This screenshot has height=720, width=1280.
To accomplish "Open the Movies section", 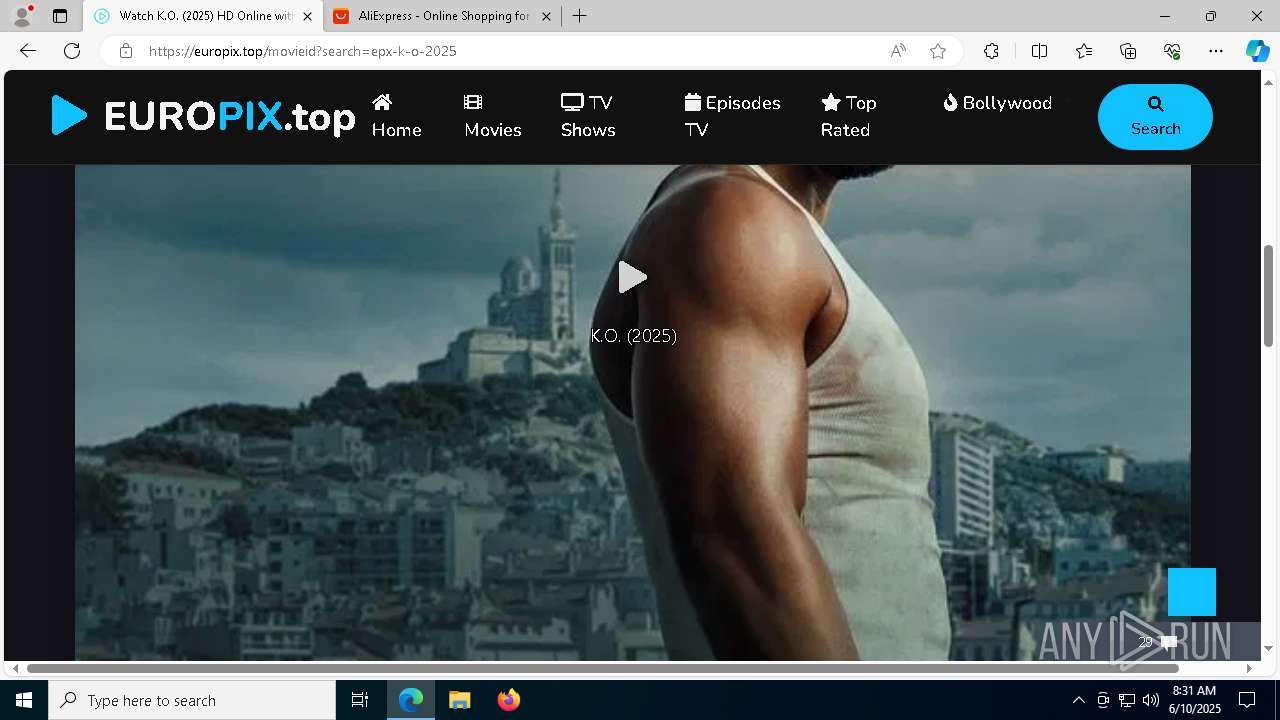I will (x=492, y=116).
